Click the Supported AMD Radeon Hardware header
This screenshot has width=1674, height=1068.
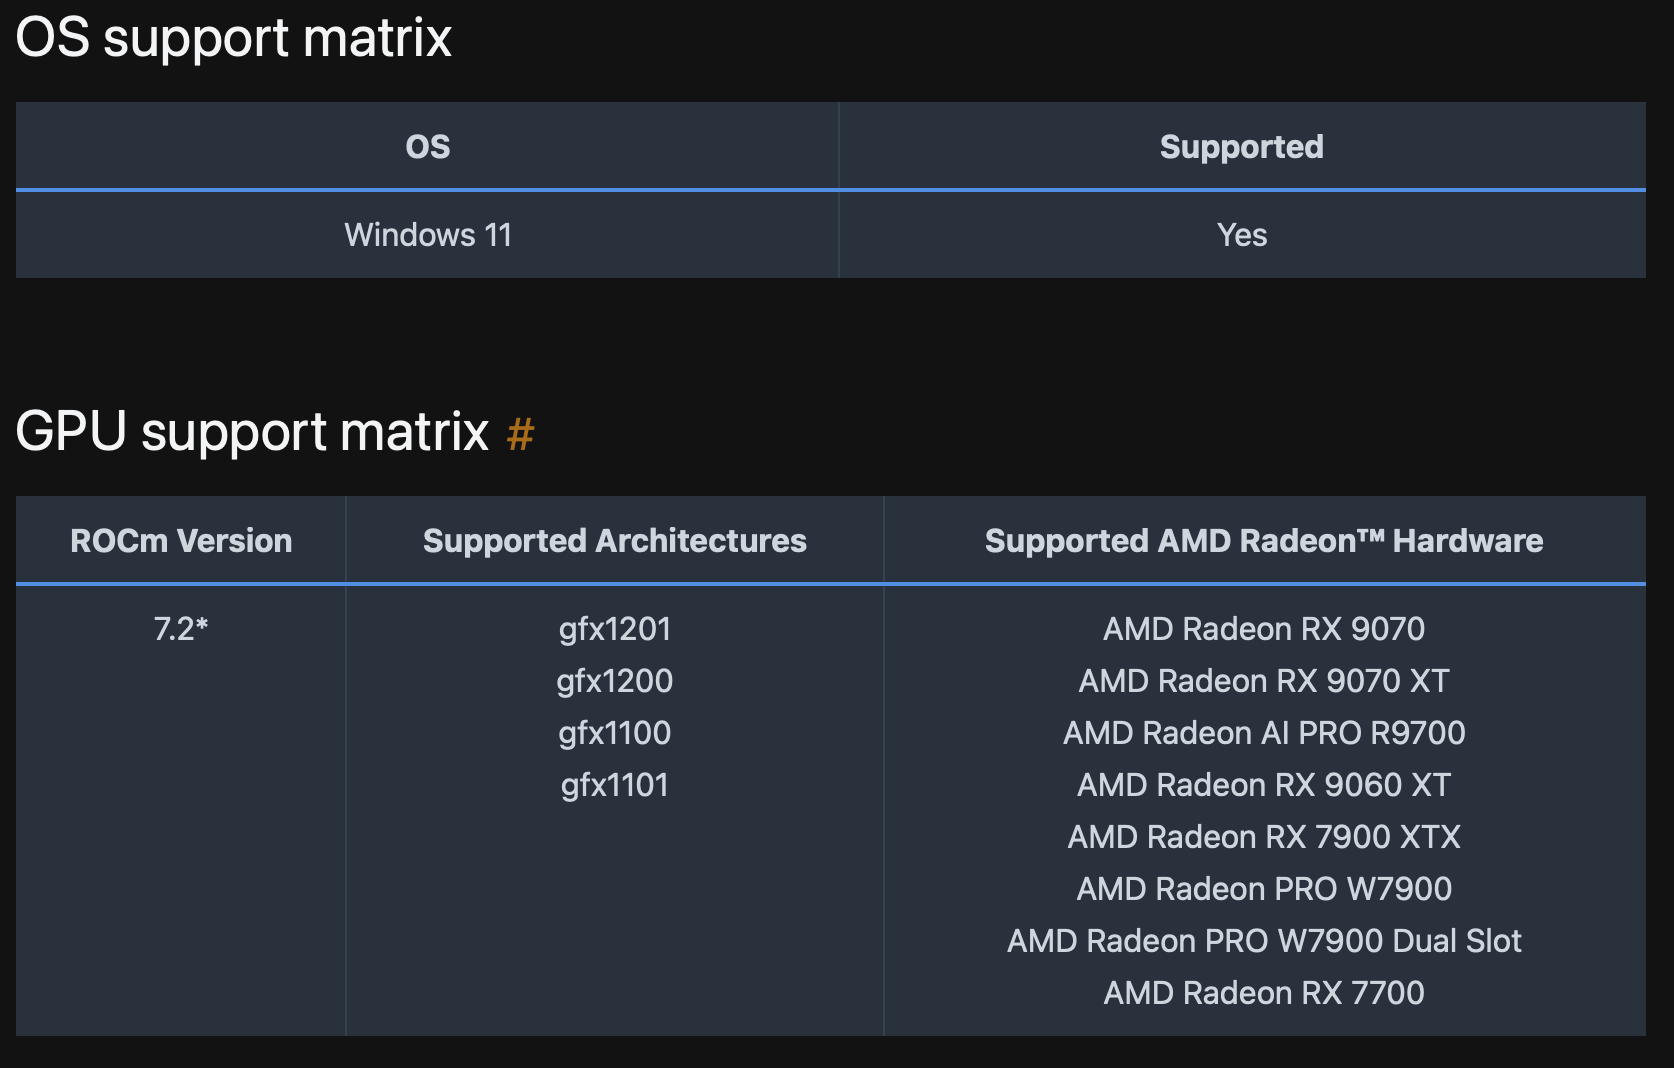(1263, 541)
